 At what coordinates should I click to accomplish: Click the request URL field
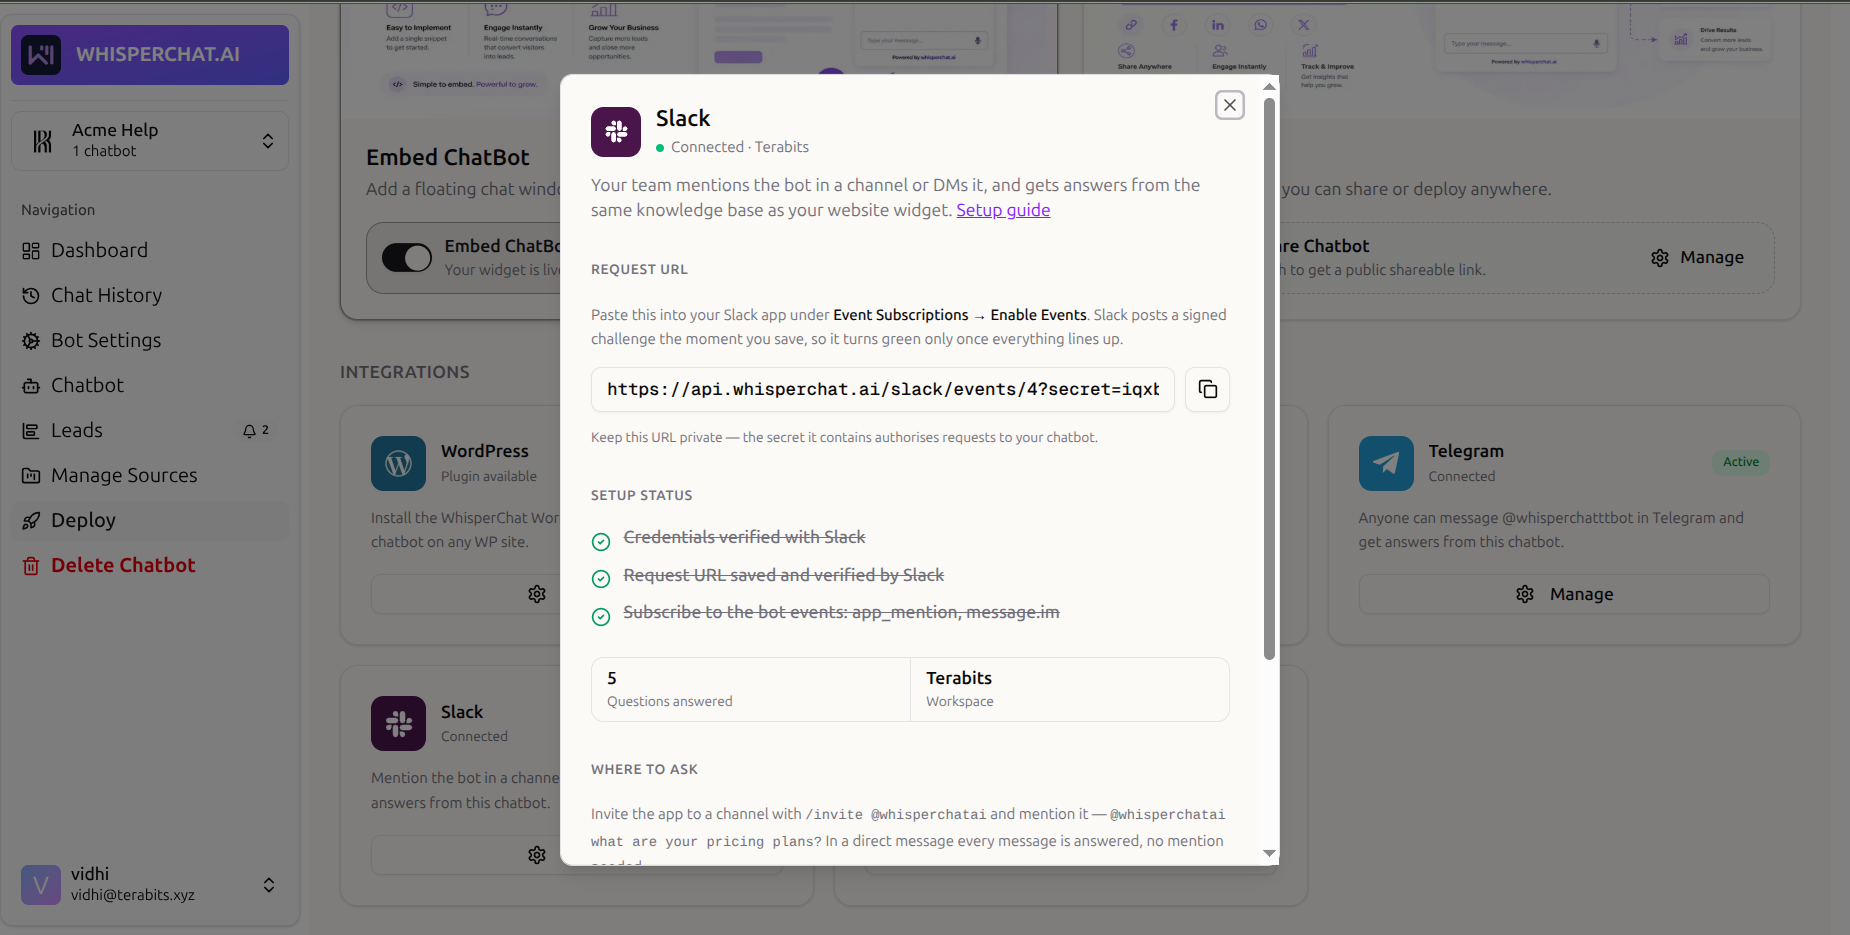(882, 389)
